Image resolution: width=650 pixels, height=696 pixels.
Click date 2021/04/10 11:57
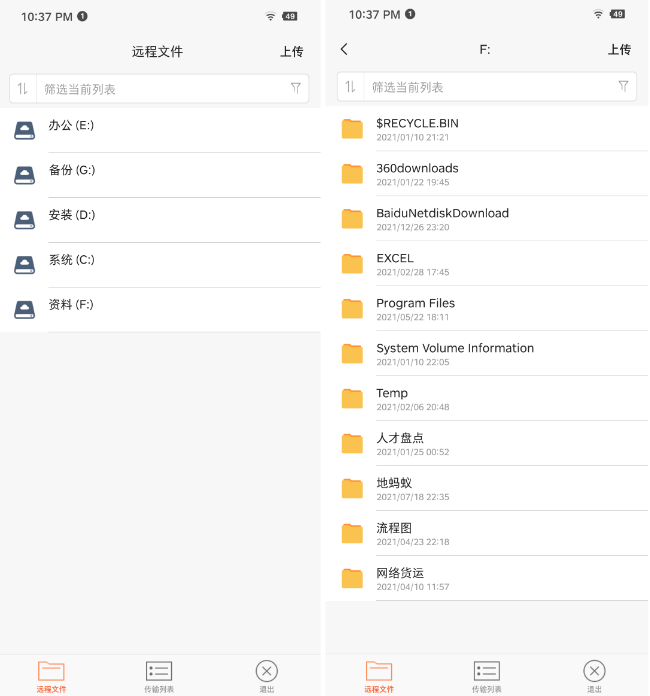pyautogui.click(x=413, y=587)
